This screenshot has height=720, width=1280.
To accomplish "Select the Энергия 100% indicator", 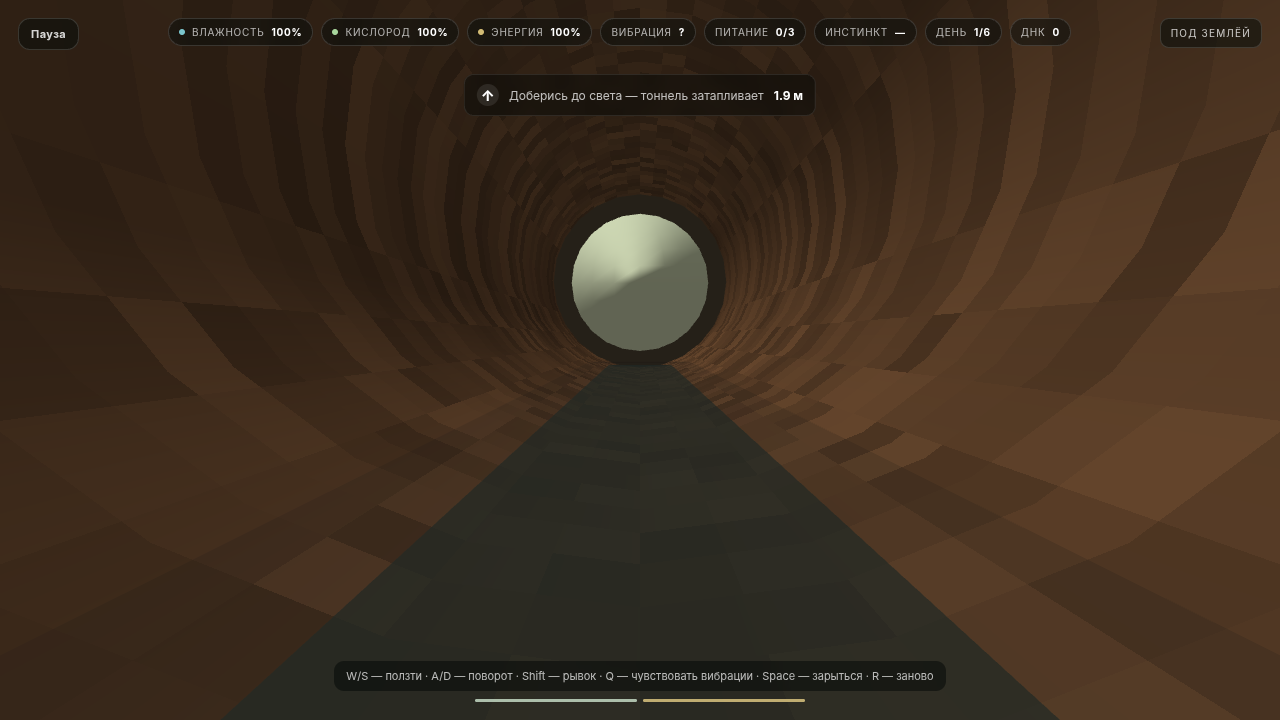I will [529, 32].
